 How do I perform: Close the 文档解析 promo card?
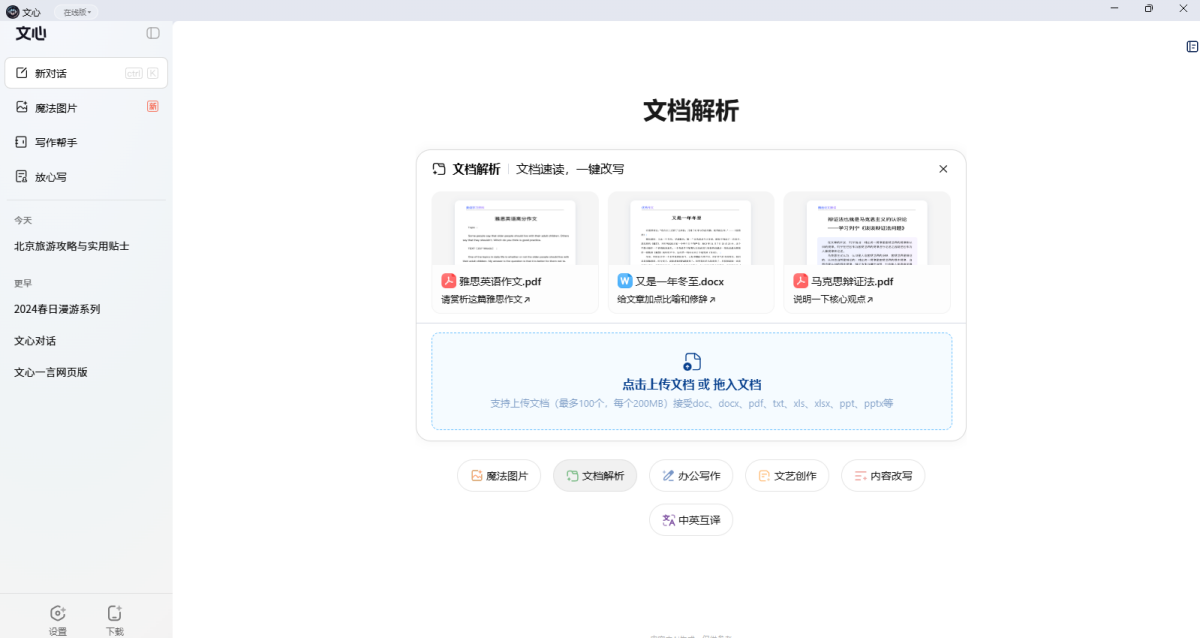[942, 168]
